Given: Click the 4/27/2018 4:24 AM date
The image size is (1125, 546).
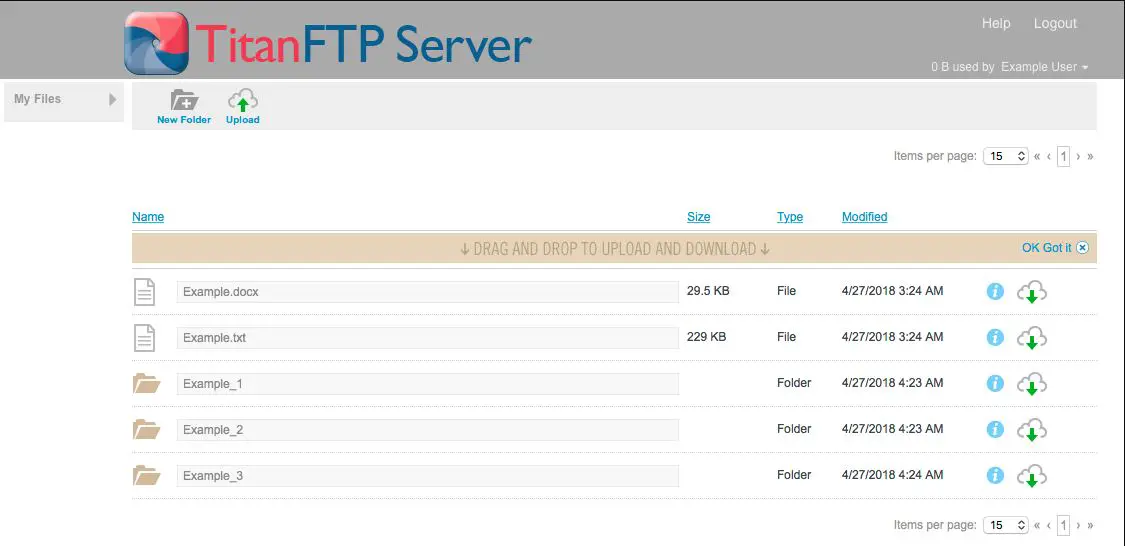Looking at the screenshot, I should (893, 475).
